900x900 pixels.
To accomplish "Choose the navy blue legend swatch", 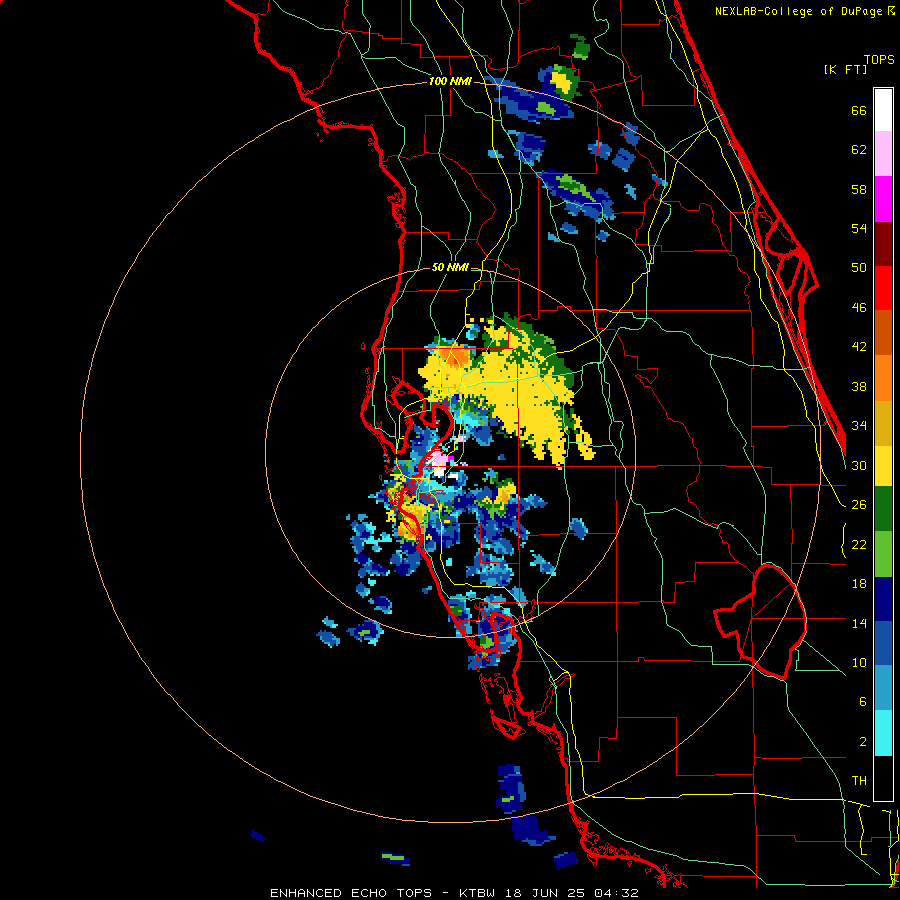I will point(883,599).
